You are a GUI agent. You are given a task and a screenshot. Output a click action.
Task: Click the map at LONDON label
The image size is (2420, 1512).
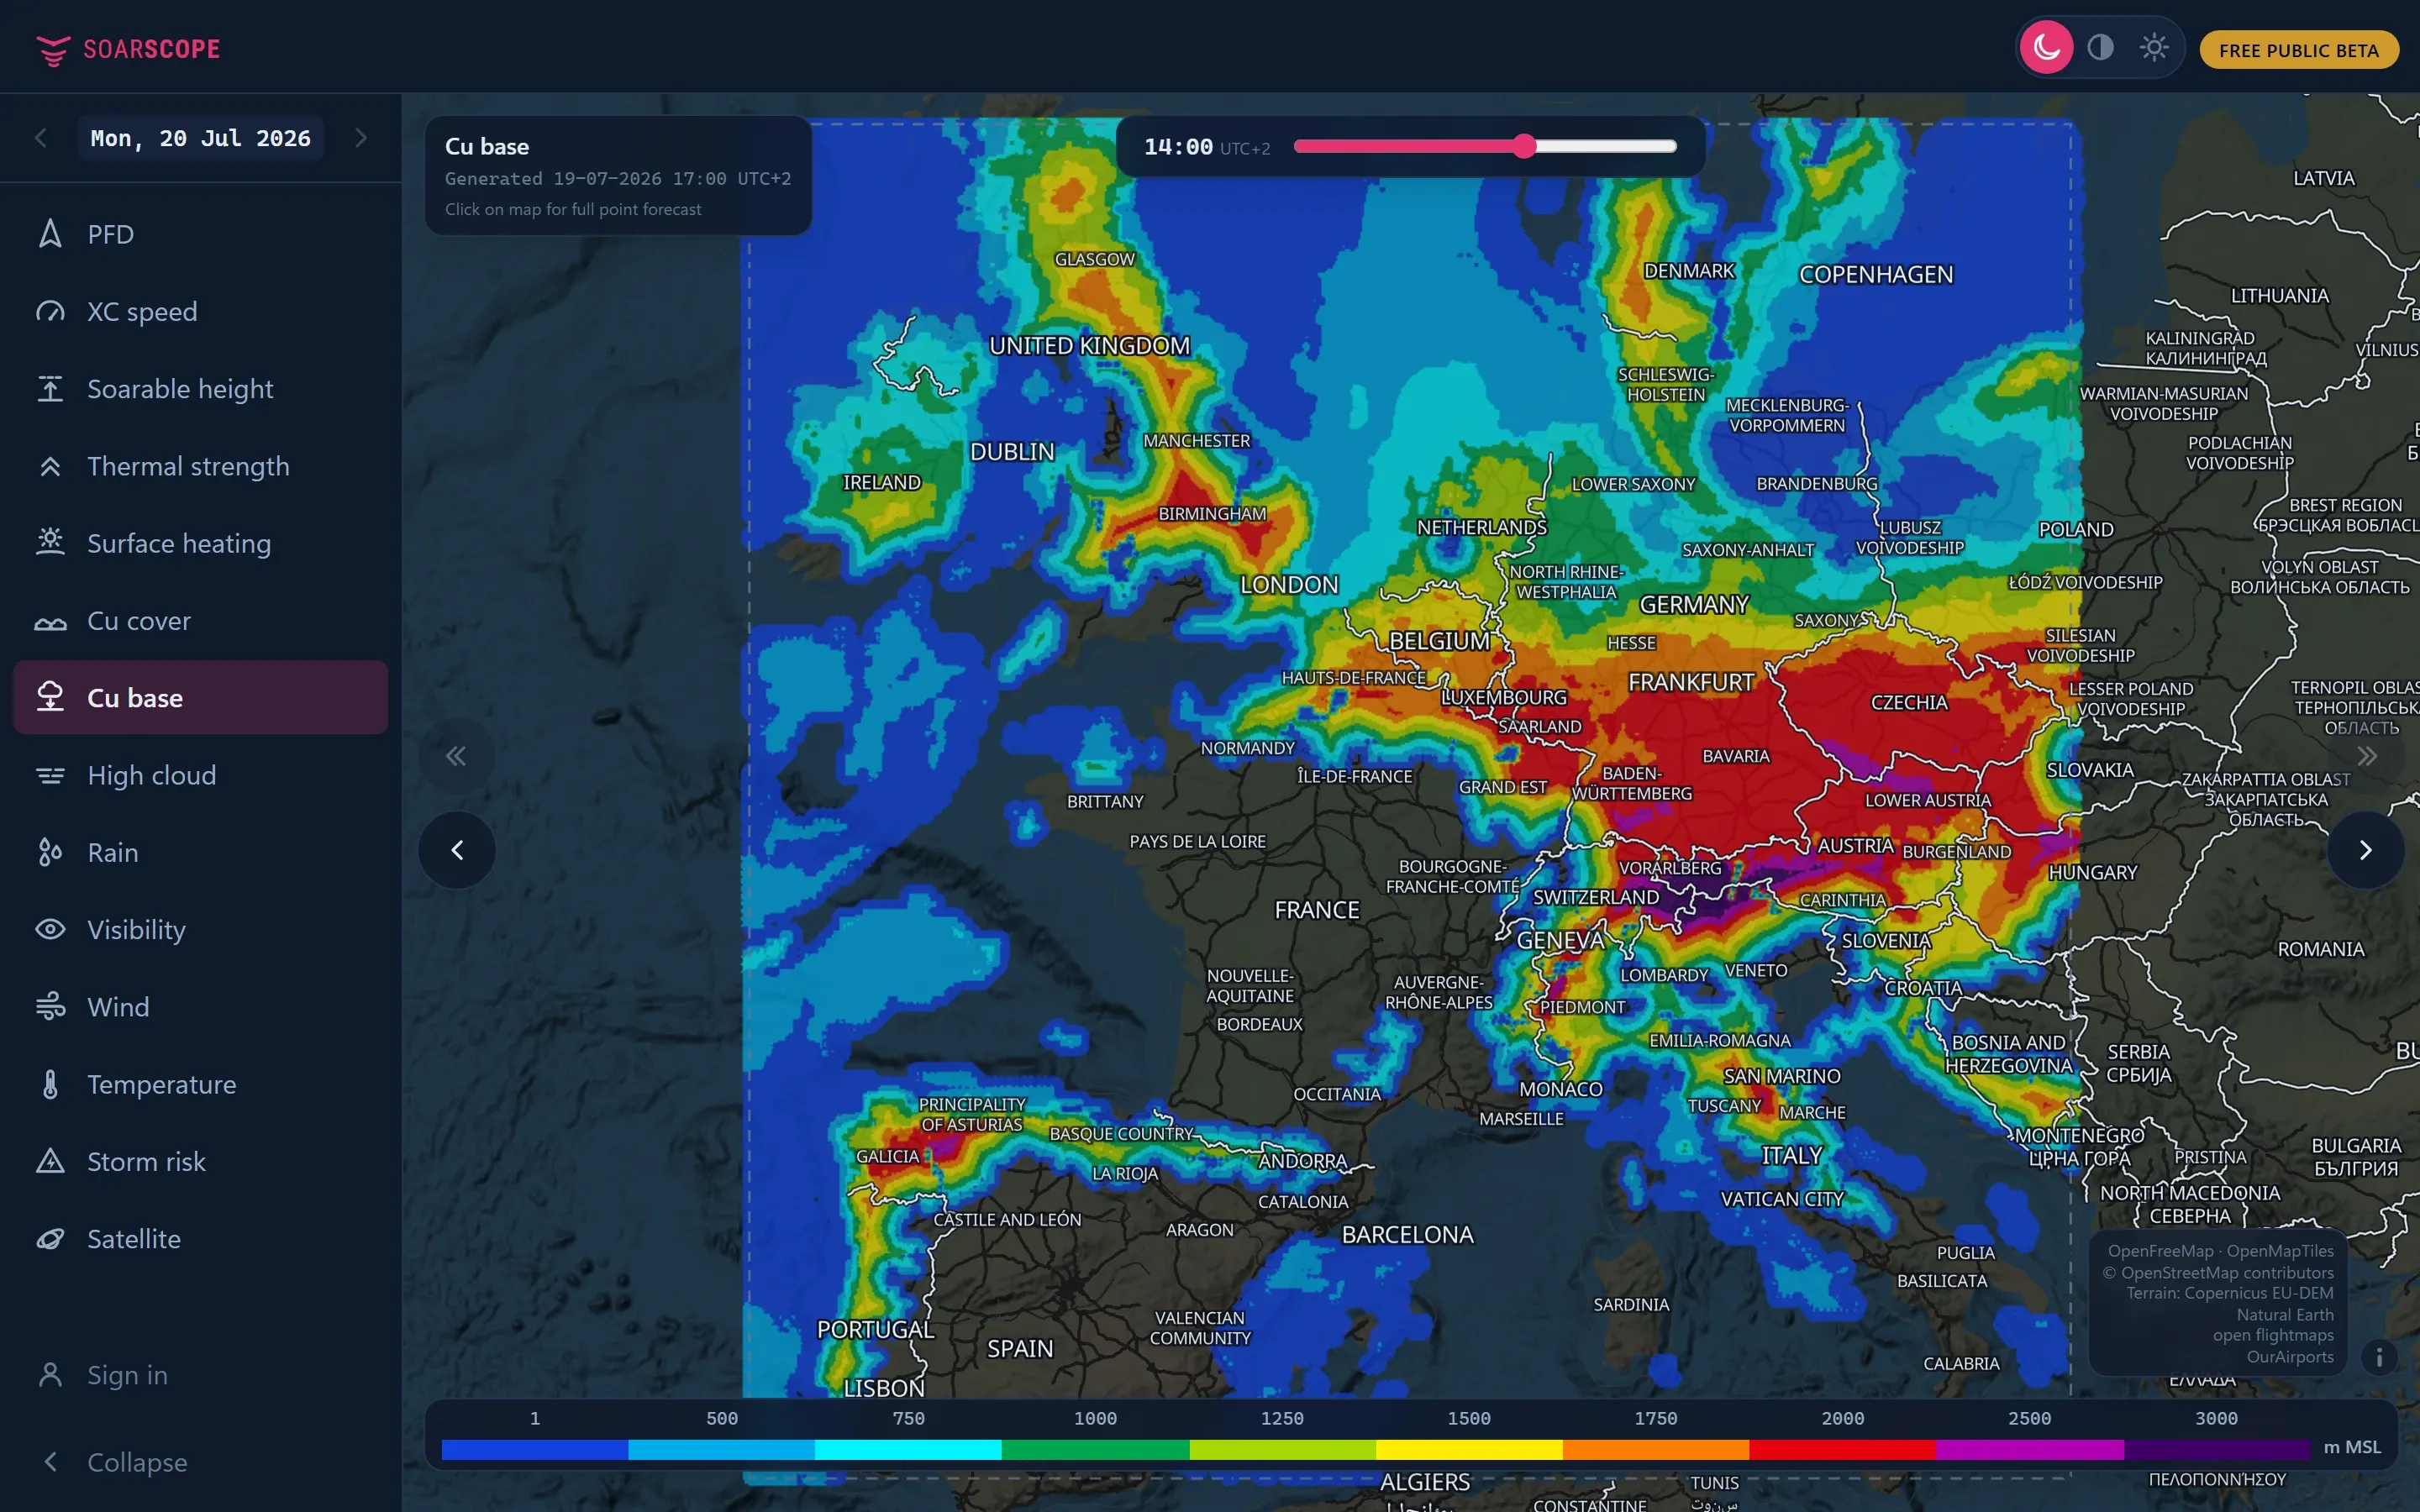point(1289,584)
